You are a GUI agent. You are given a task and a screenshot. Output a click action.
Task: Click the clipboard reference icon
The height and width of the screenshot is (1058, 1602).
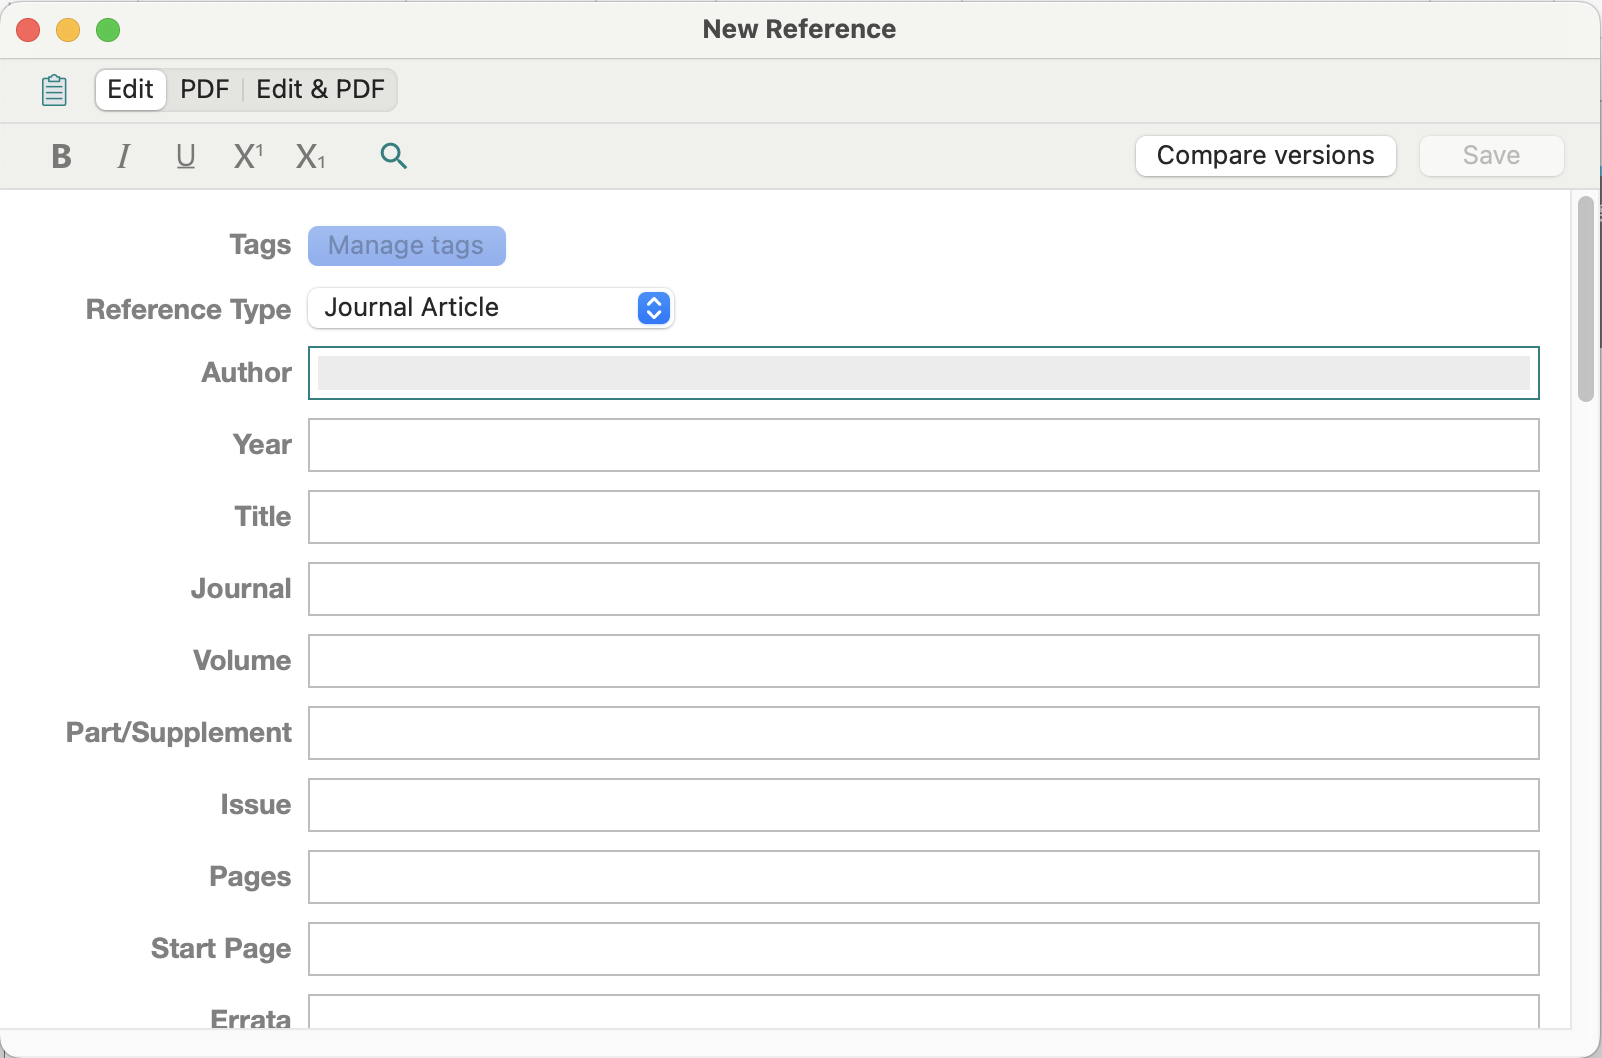54,90
